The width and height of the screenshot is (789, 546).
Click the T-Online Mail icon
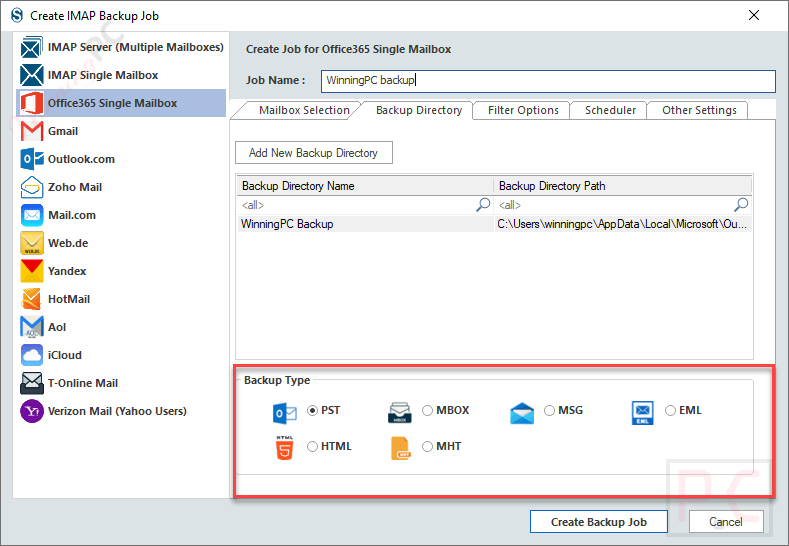[32, 383]
